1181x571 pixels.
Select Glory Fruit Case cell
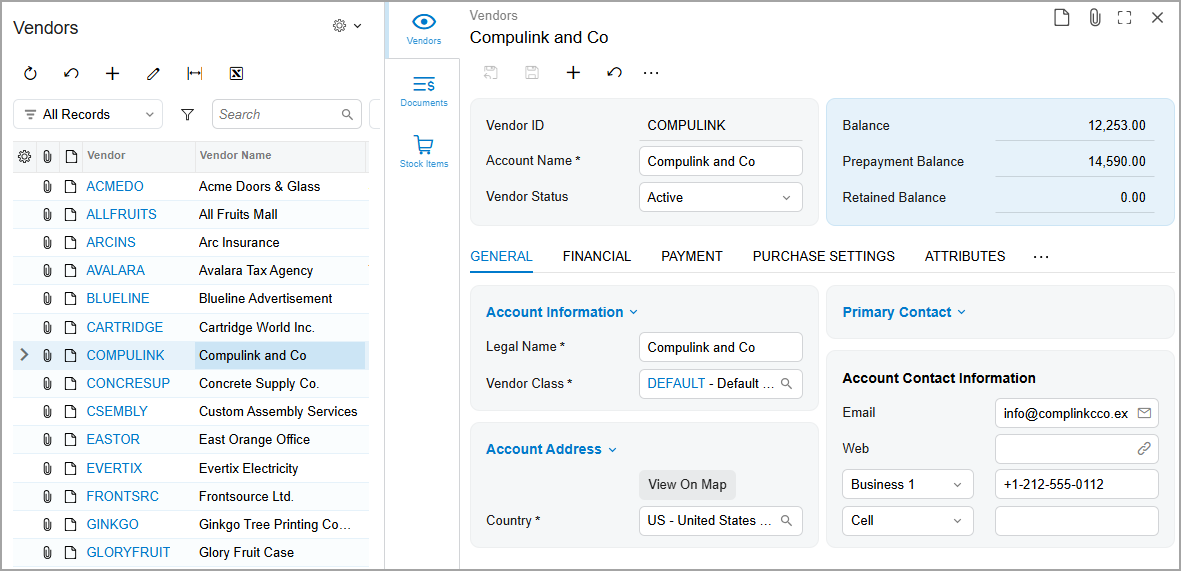(x=280, y=553)
